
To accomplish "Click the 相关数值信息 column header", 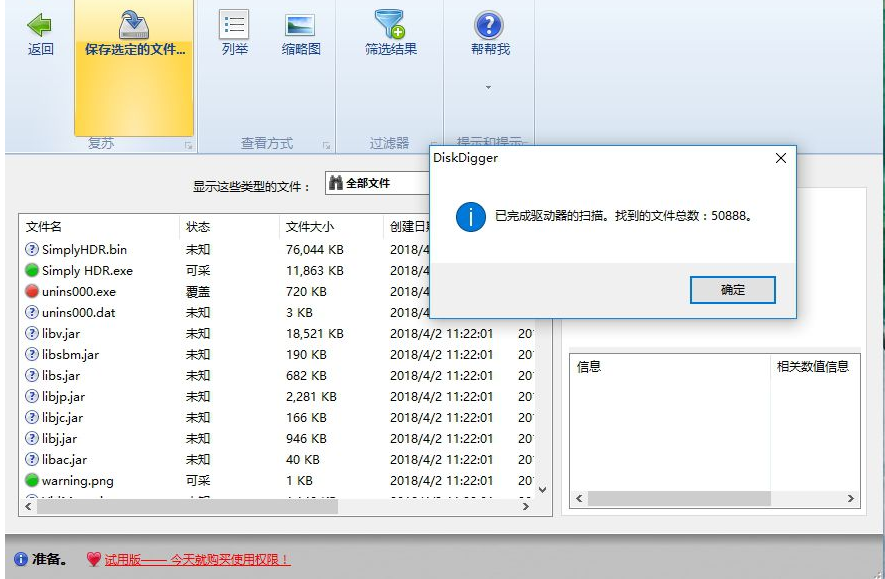I will (x=813, y=366).
